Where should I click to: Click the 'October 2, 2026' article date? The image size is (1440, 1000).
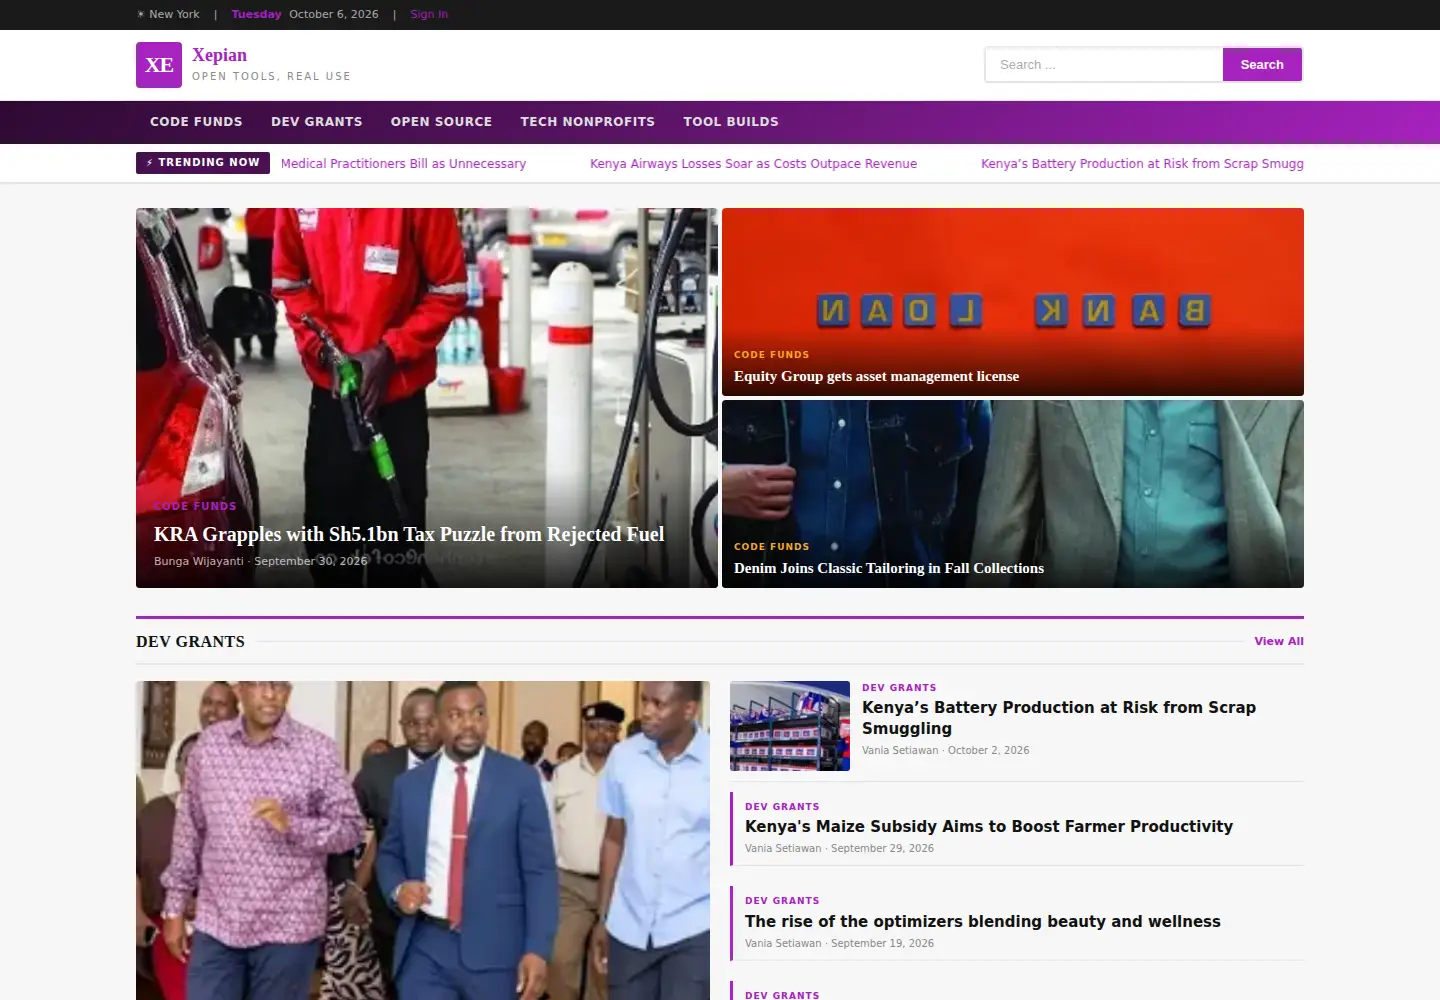988,750
